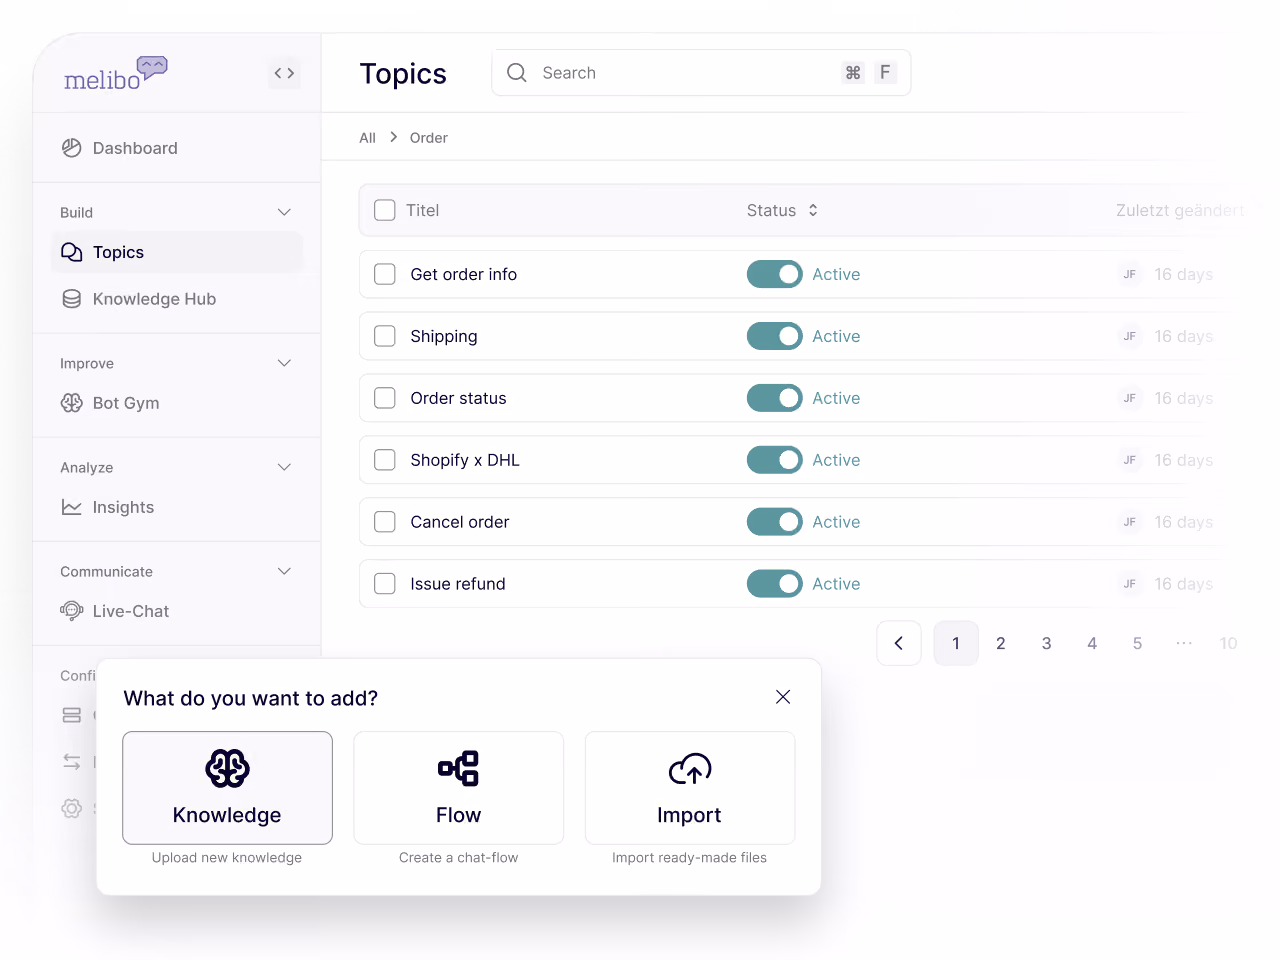Click JF avatar in Cancel order row
This screenshot has height=960, width=1280.
tap(1130, 522)
